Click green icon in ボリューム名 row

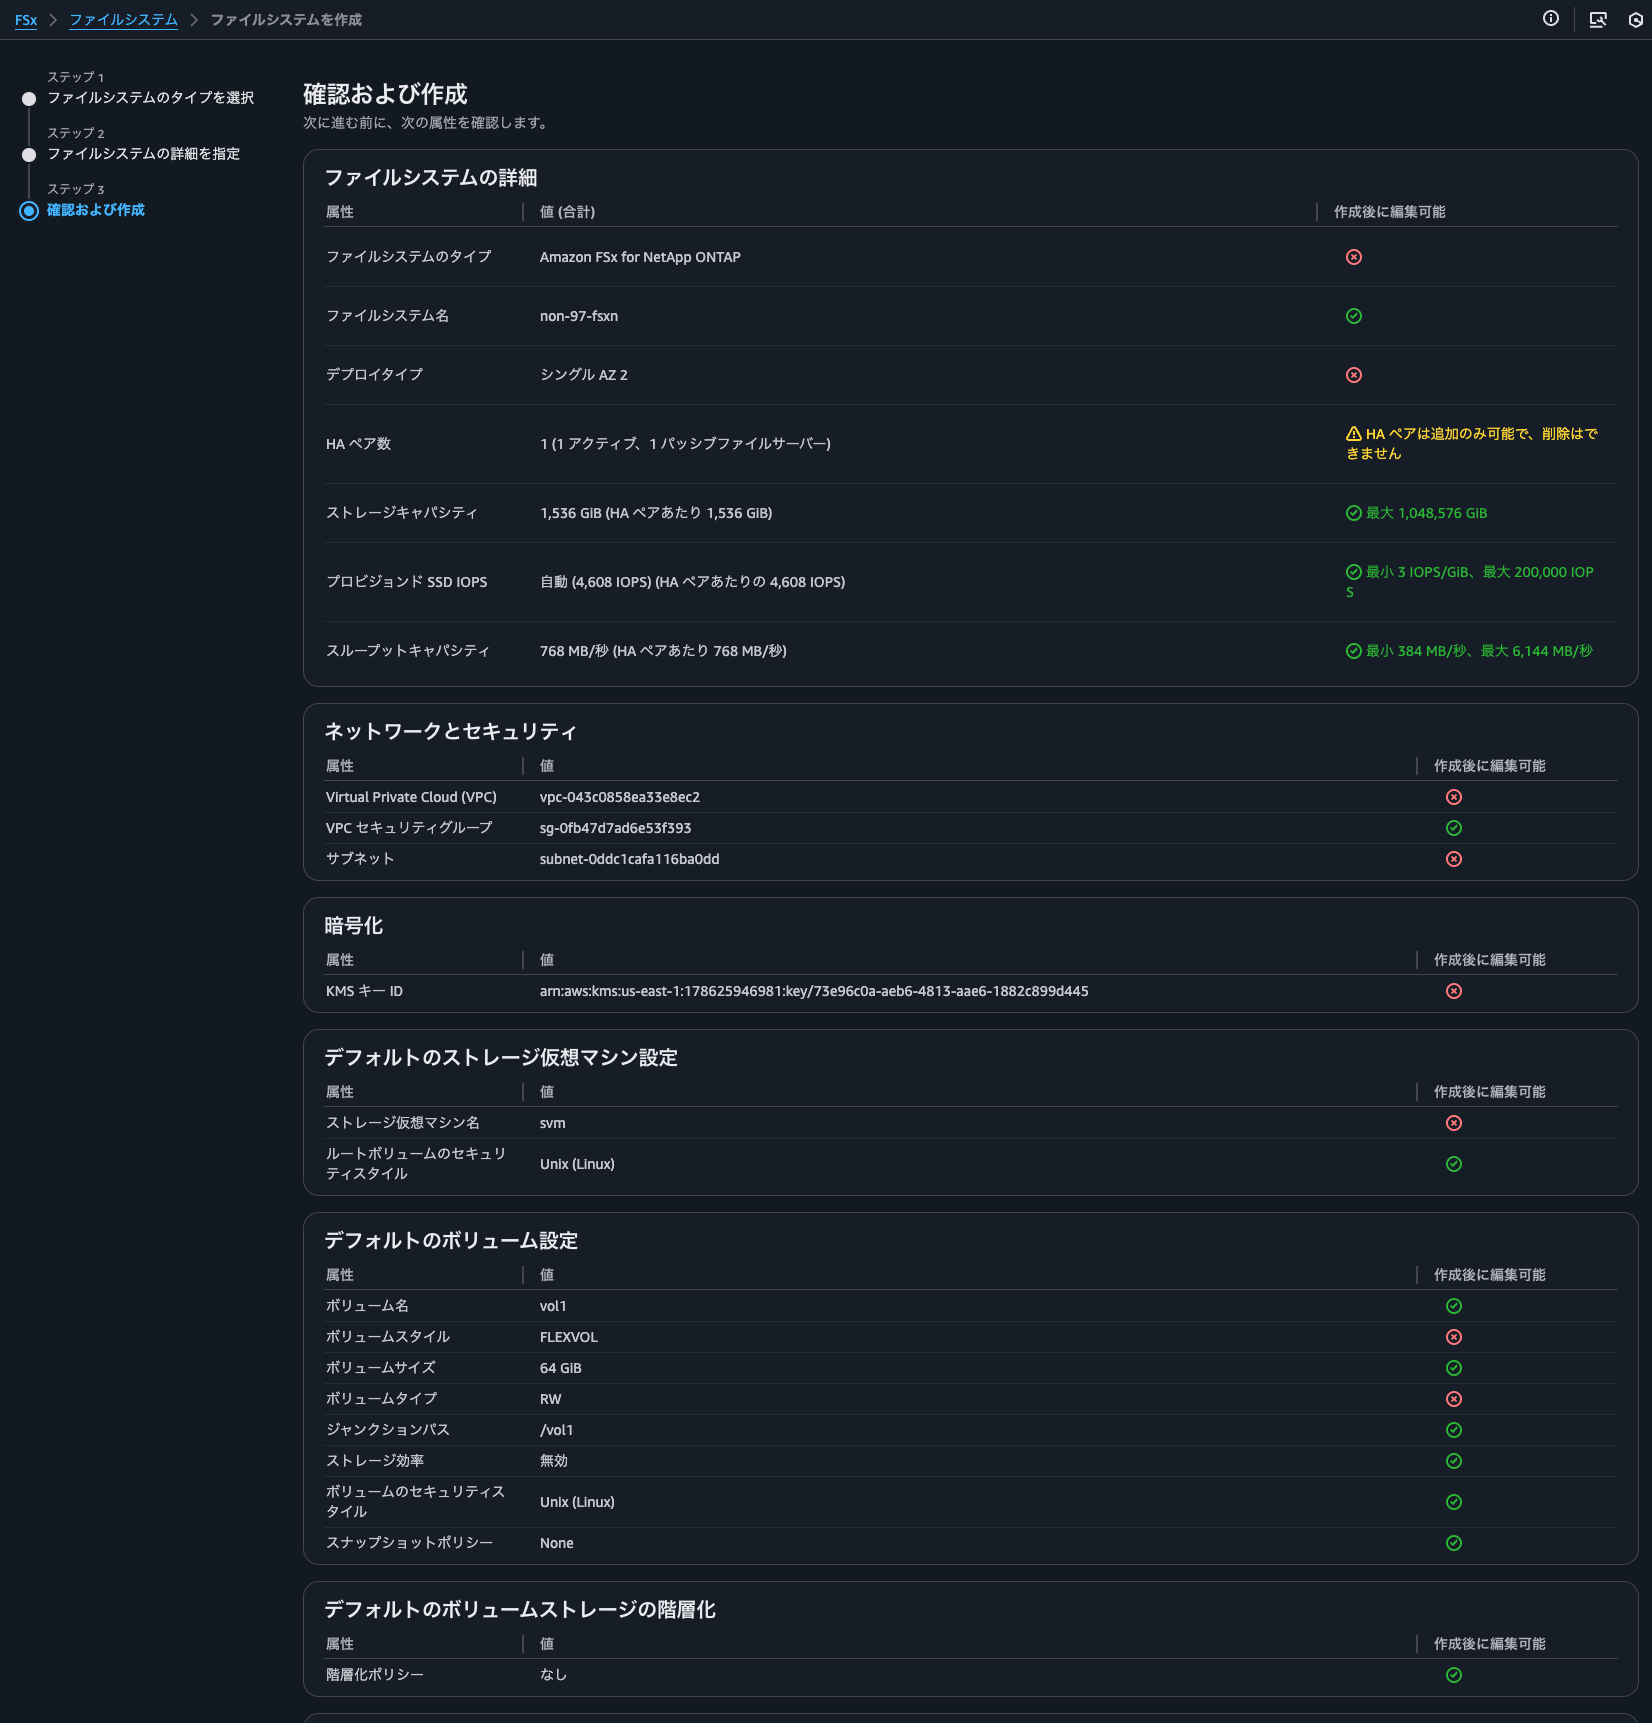click(x=1454, y=1306)
